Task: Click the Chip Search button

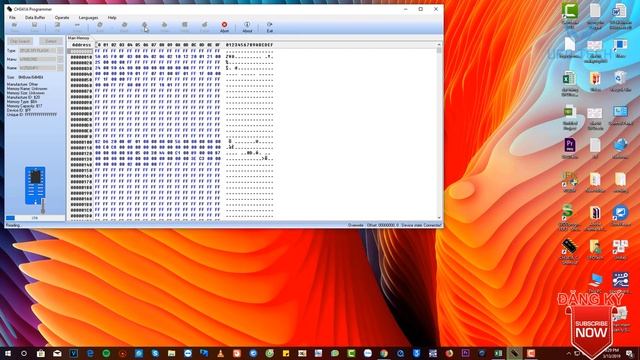Action: pos(20,41)
